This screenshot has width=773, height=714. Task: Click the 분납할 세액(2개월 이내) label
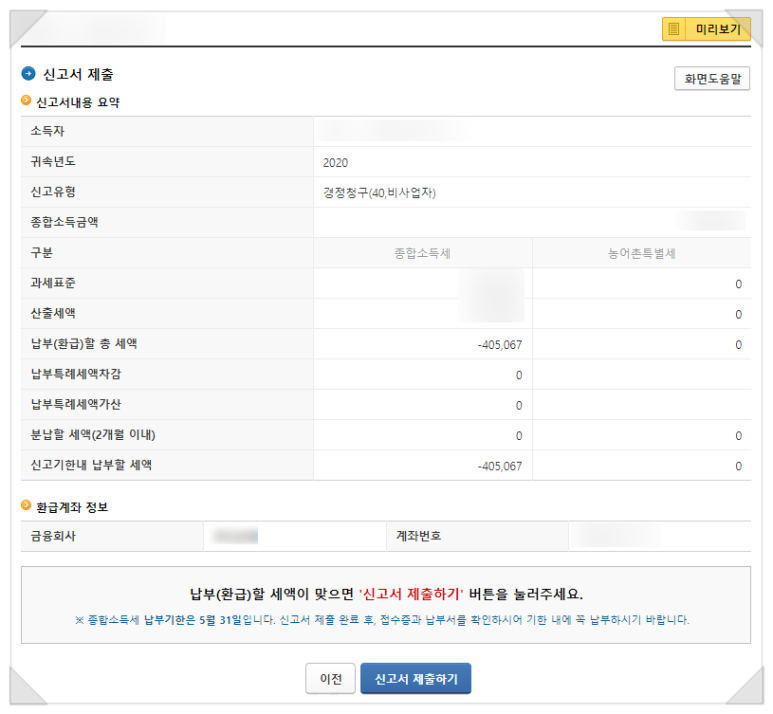(93, 435)
